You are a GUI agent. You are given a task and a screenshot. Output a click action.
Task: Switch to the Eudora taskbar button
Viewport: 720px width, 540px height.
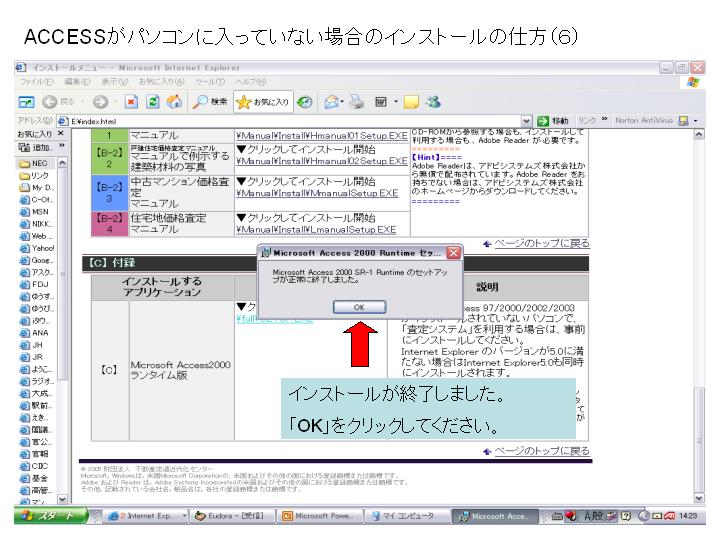[233, 516]
